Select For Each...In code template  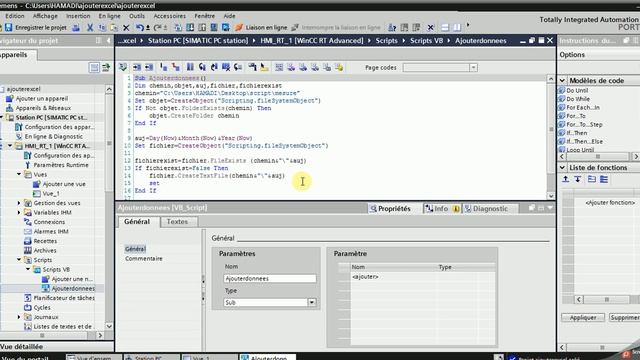(583, 107)
